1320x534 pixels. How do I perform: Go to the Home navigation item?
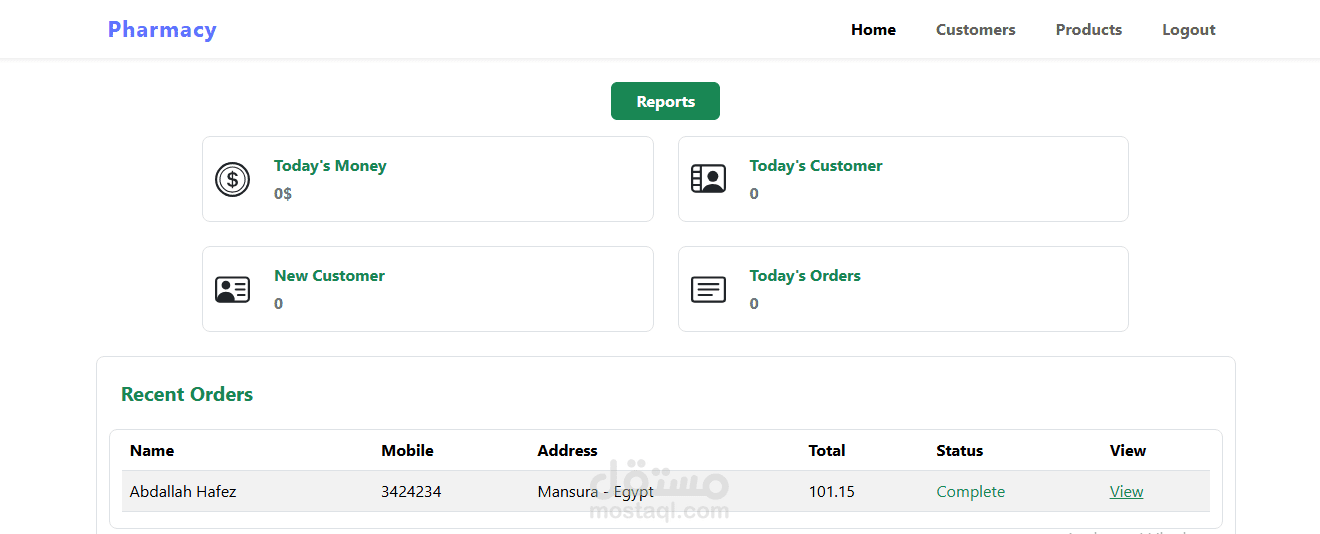[x=873, y=30]
